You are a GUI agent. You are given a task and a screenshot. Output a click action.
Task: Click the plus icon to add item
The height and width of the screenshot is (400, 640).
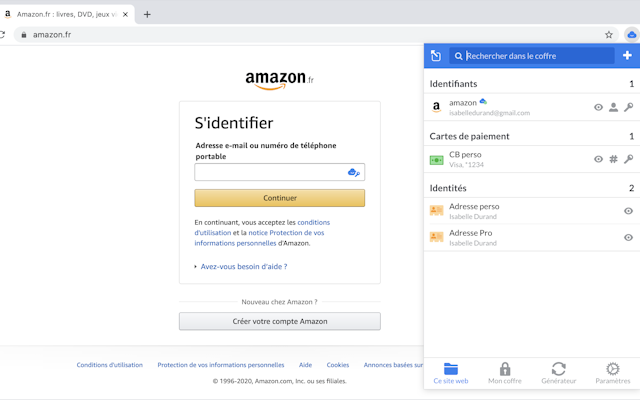point(627,56)
